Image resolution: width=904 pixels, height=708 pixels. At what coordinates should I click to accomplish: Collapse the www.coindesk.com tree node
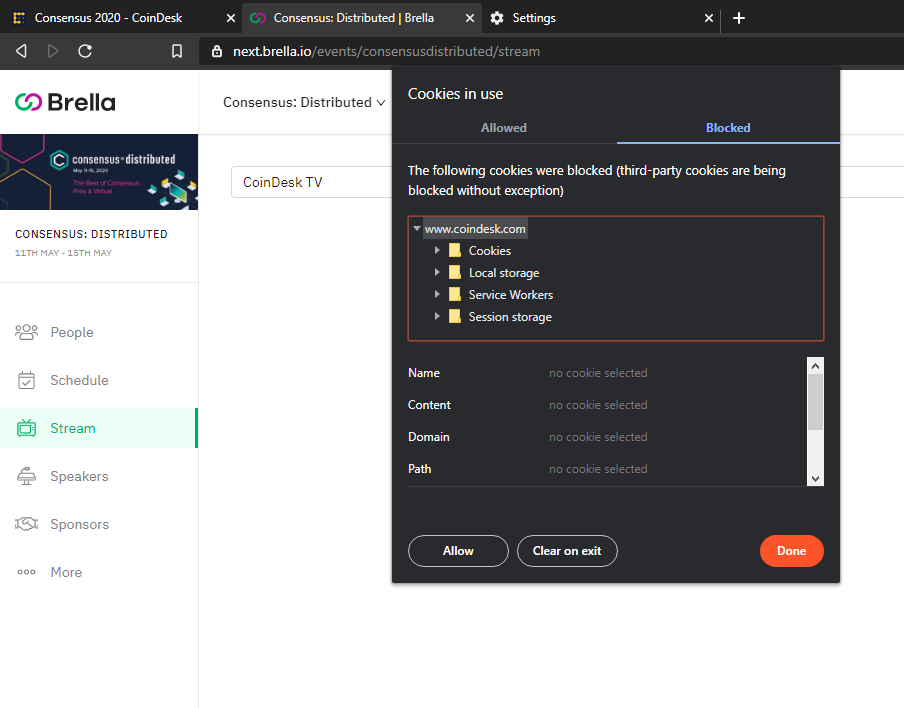[417, 229]
